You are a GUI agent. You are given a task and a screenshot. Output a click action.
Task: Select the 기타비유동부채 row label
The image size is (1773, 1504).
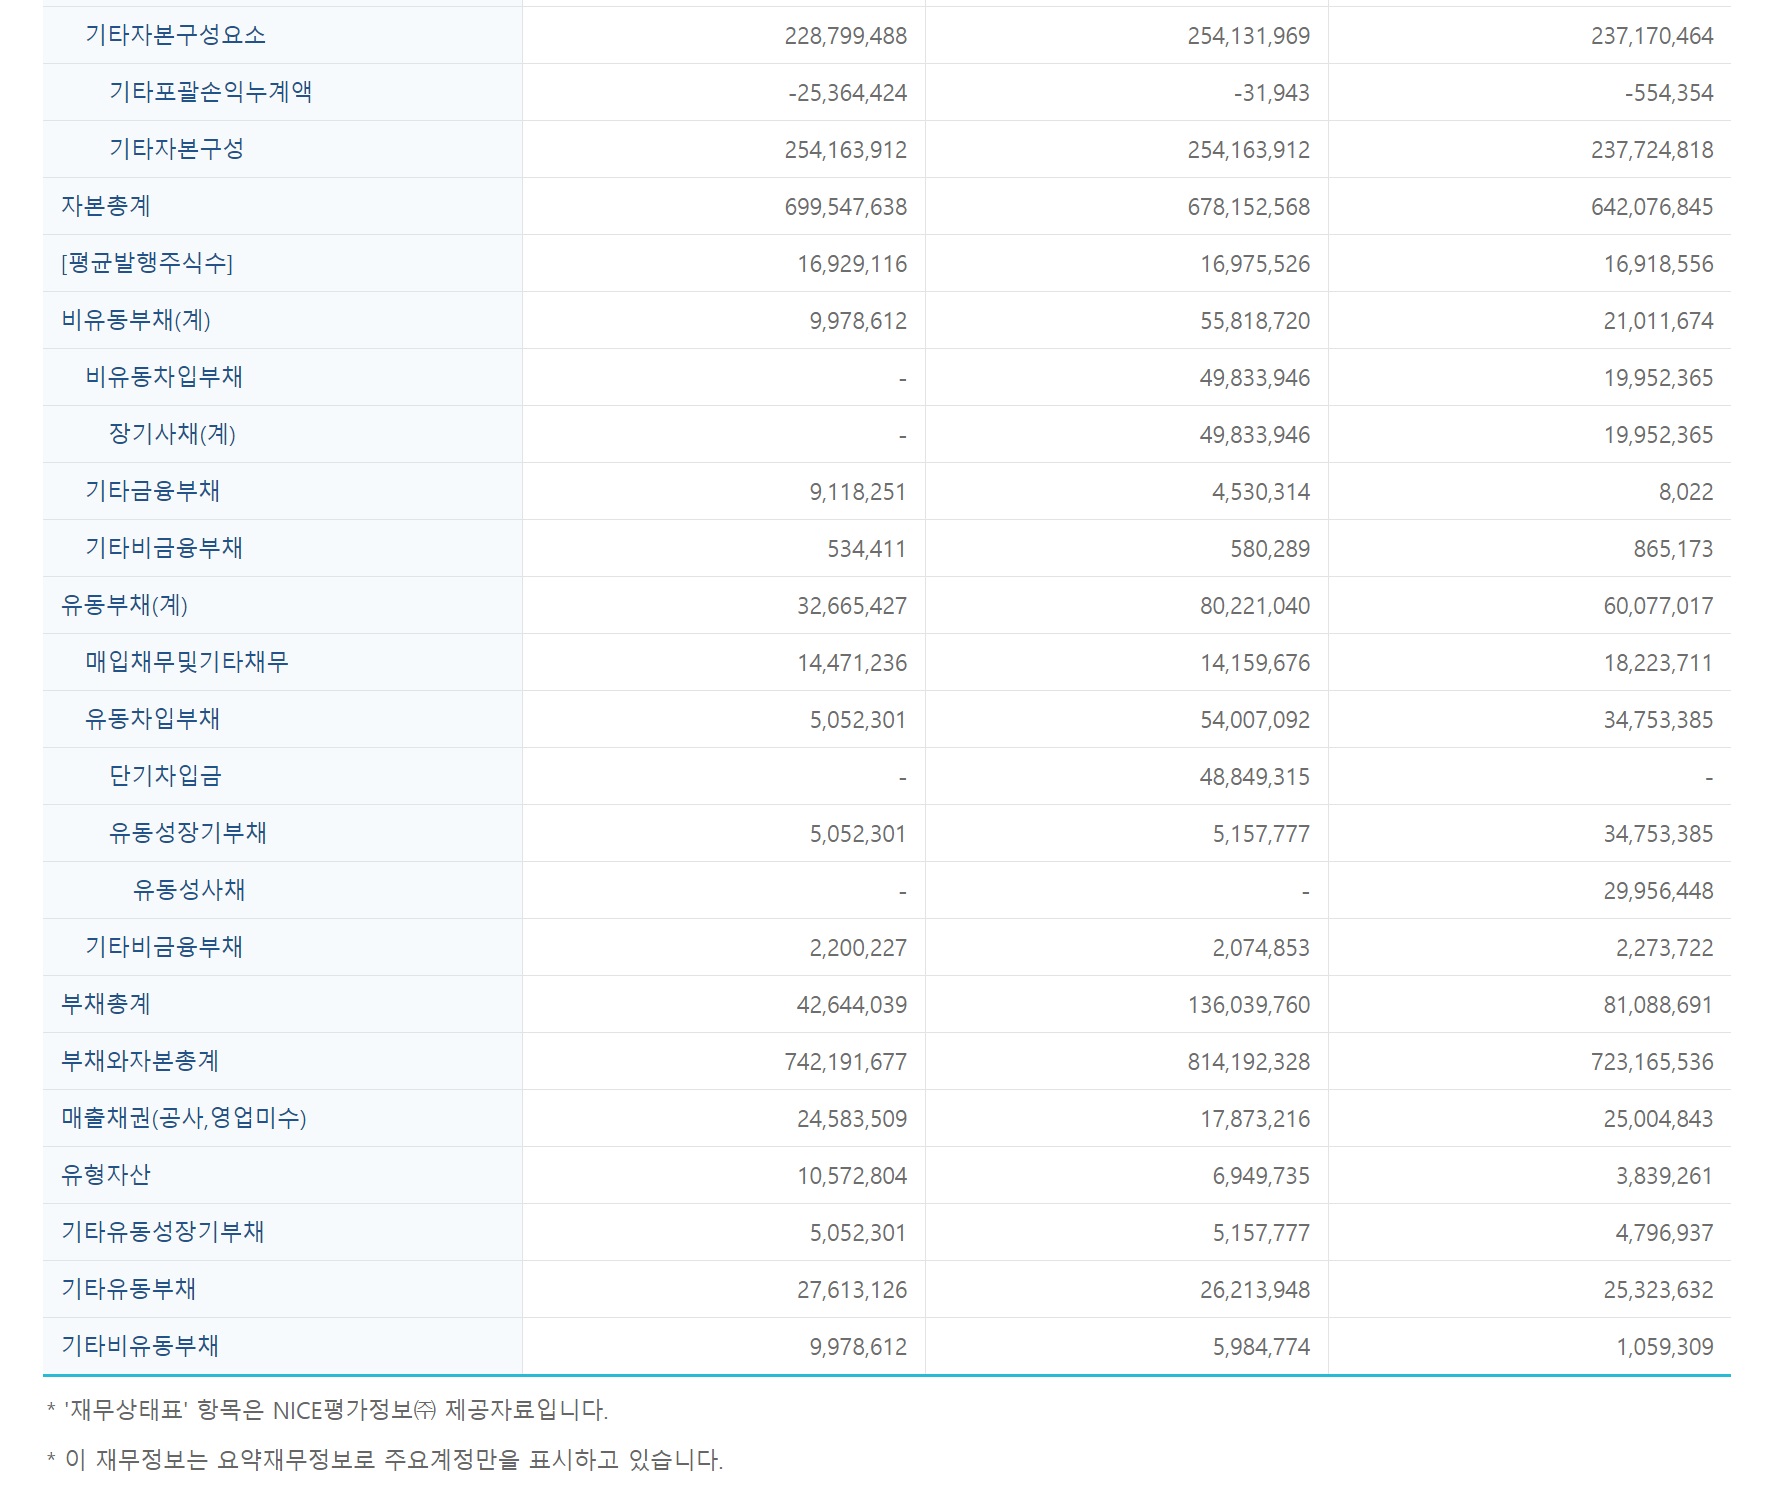141,1346
